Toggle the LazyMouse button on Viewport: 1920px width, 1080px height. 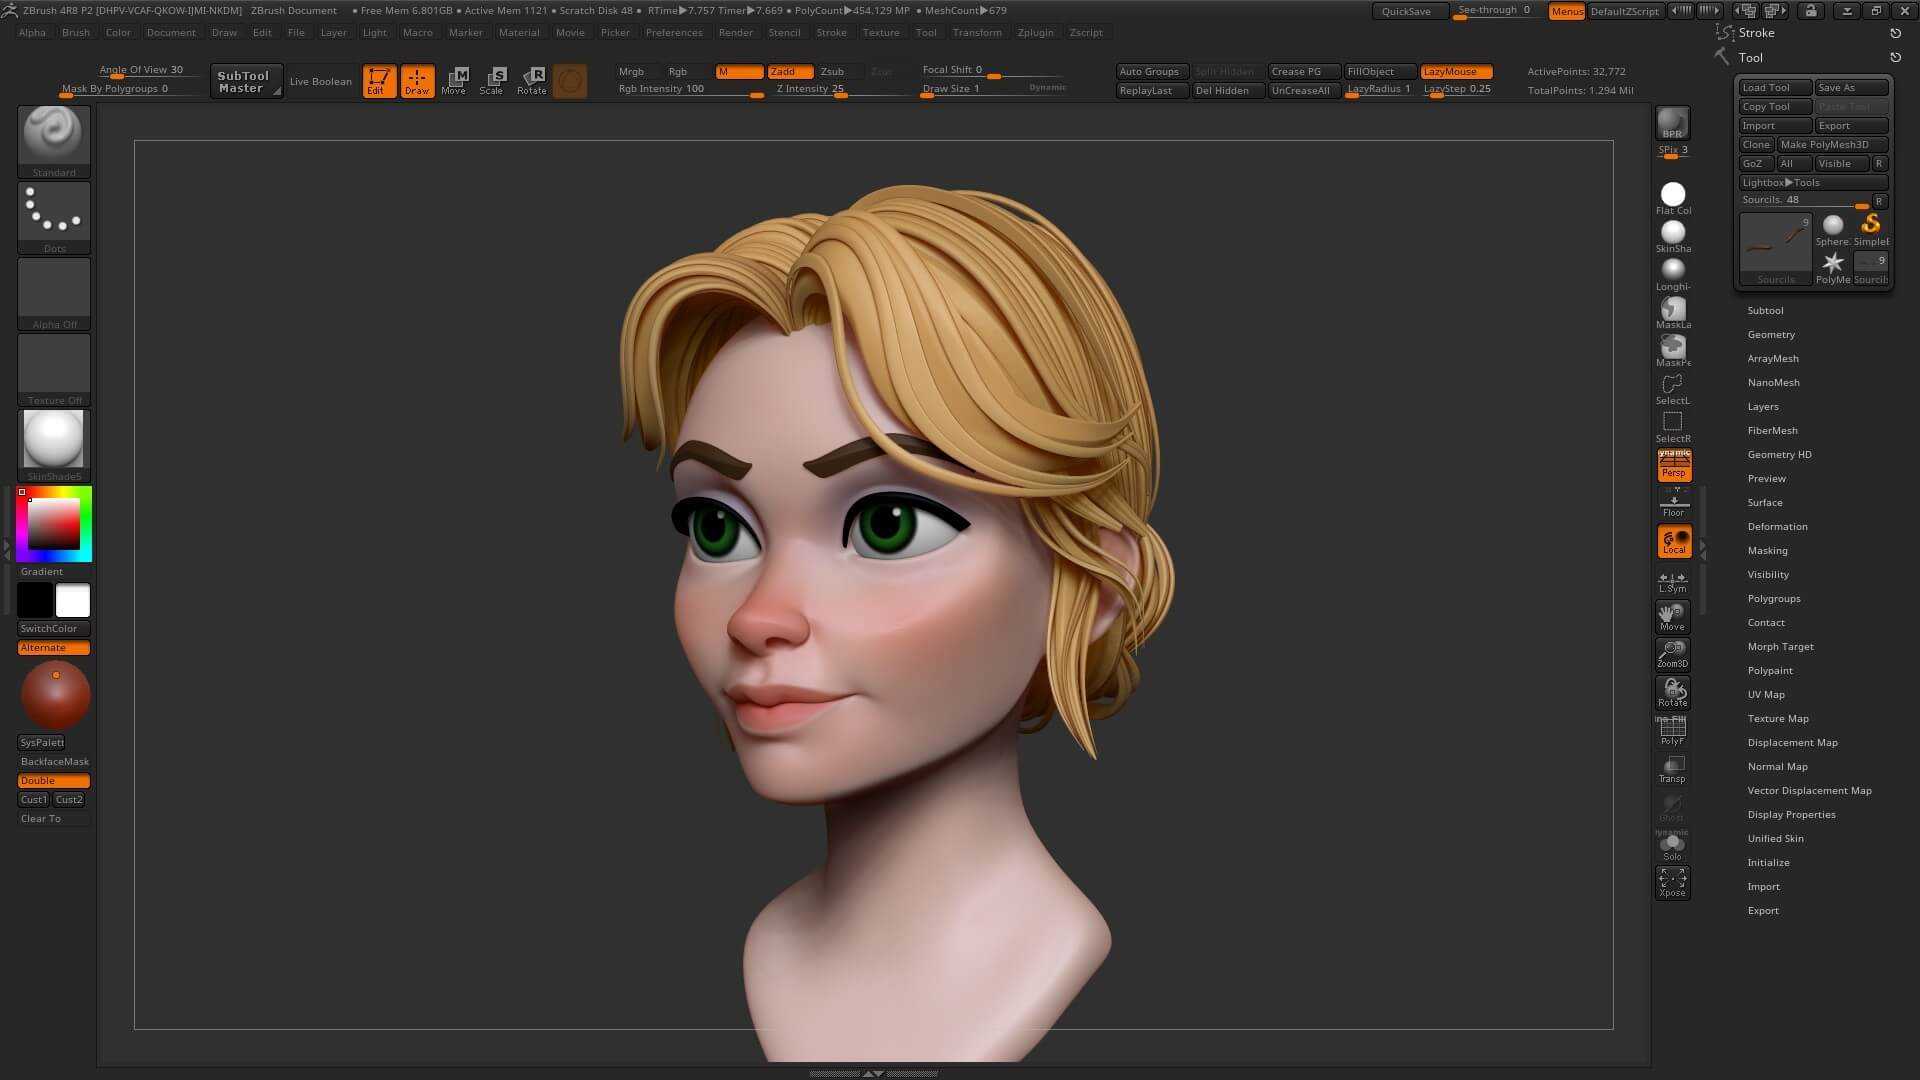(x=1451, y=70)
